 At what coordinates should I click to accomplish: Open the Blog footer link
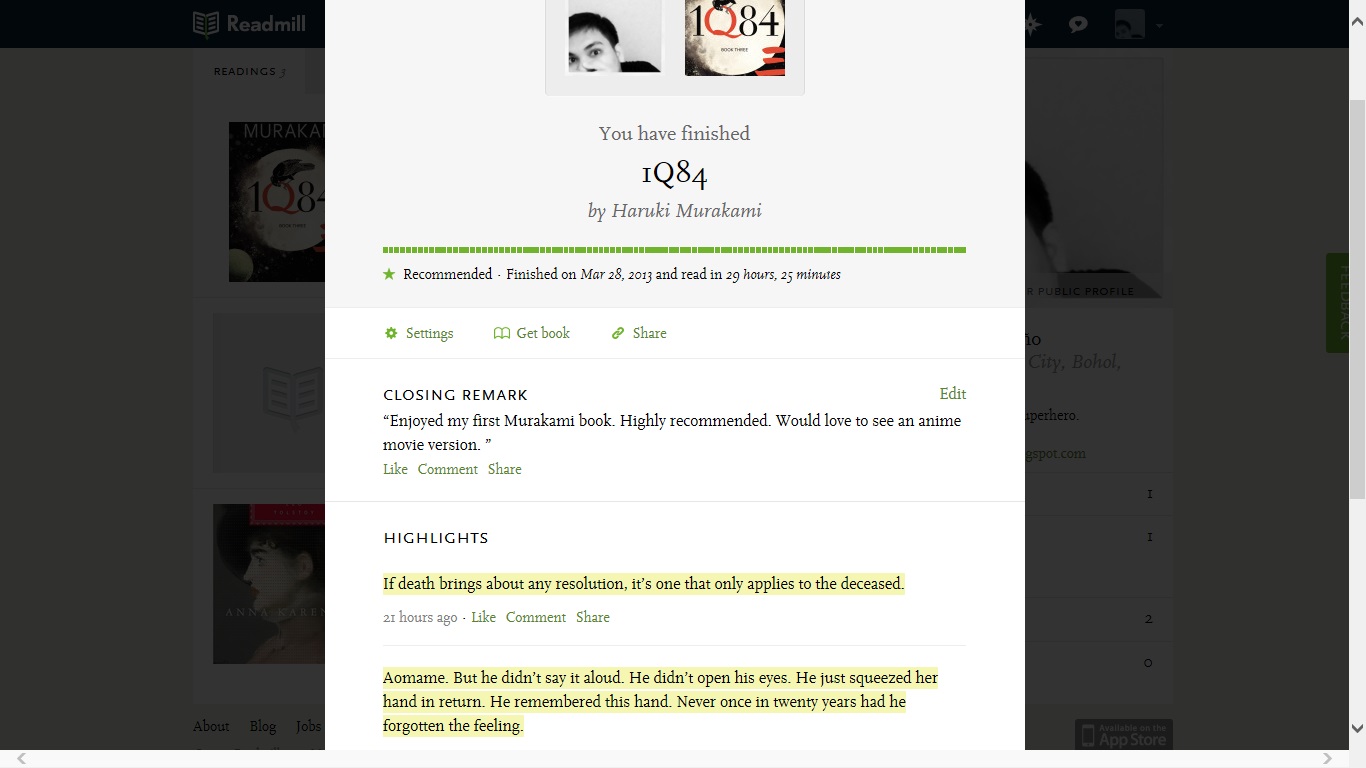pos(262,726)
